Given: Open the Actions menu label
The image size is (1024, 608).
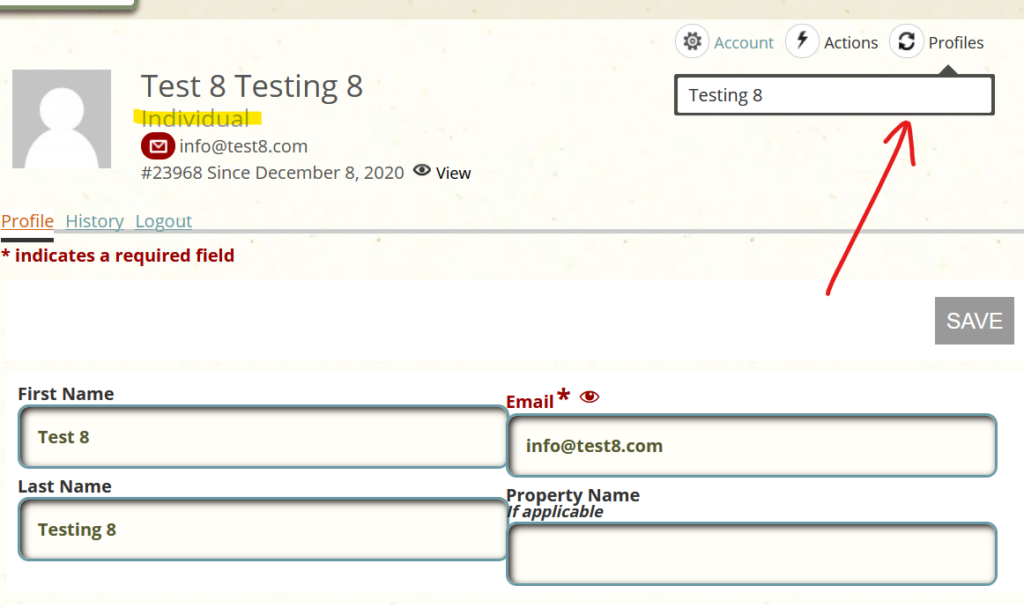Looking at the screenshot, I should click(851, 43).
